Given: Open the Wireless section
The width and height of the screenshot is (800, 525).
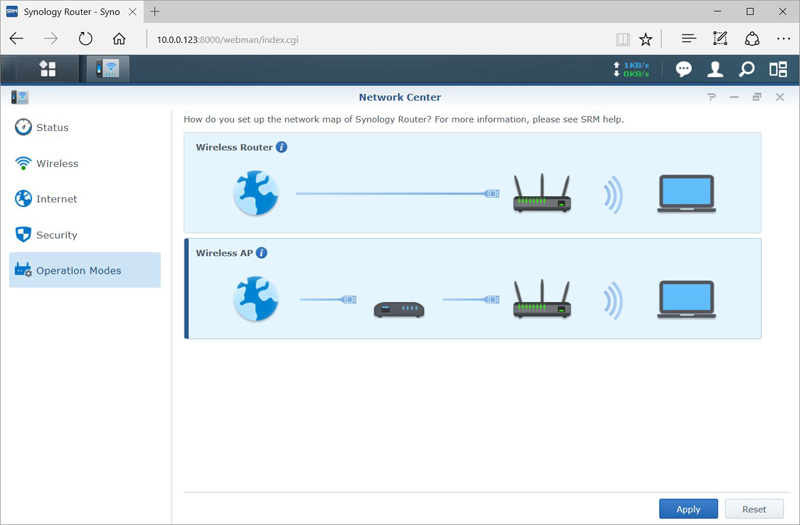Looking at the screenshot, I should click(x=85, y=163).
